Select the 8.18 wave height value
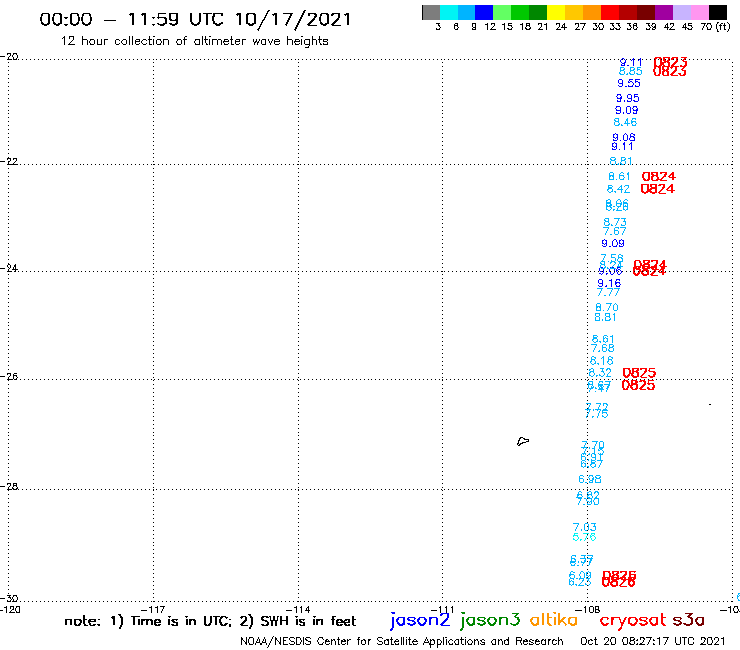 pos(602,361)
